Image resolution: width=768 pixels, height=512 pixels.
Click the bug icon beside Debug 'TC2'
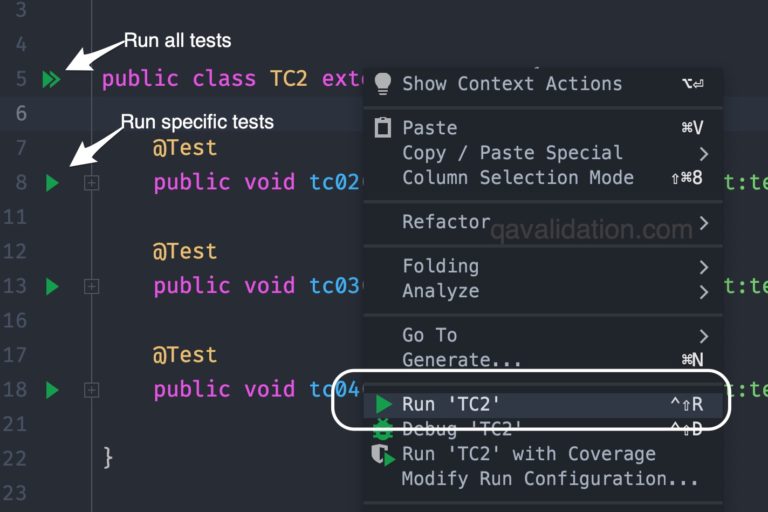[x=383, y=430]
